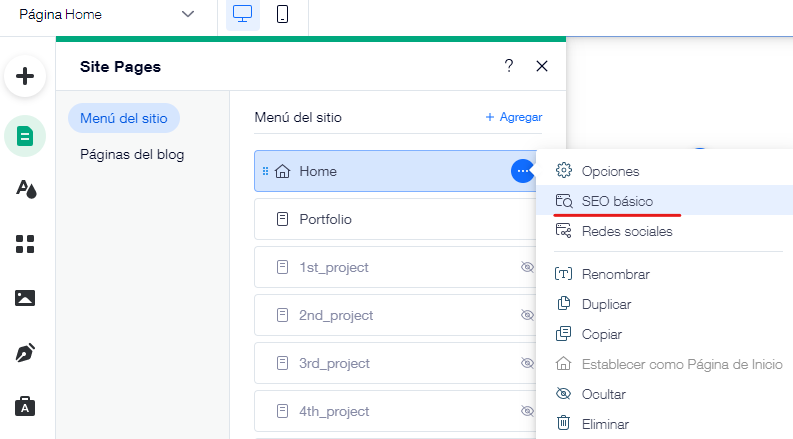
Task: Open the Páginas del blog section
Action: click(x=132, y=154)
